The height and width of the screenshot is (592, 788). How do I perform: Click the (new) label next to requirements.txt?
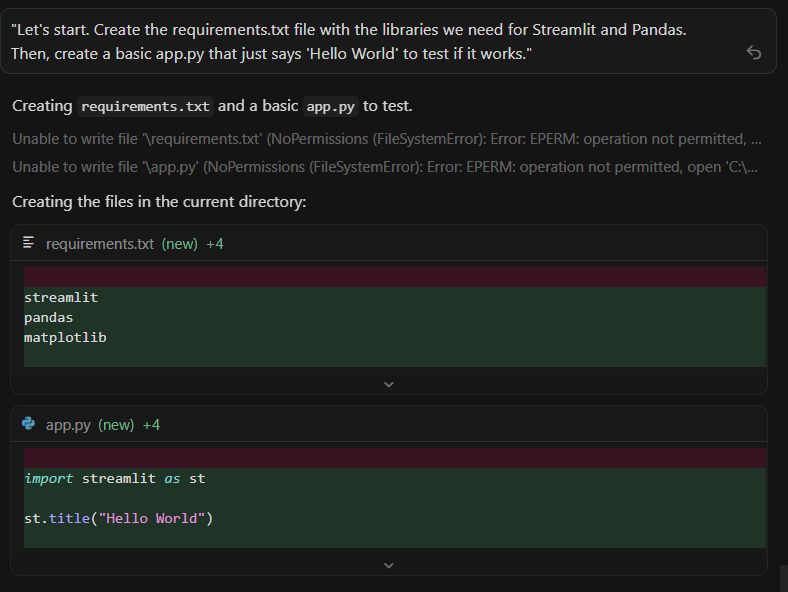(179, 244)
